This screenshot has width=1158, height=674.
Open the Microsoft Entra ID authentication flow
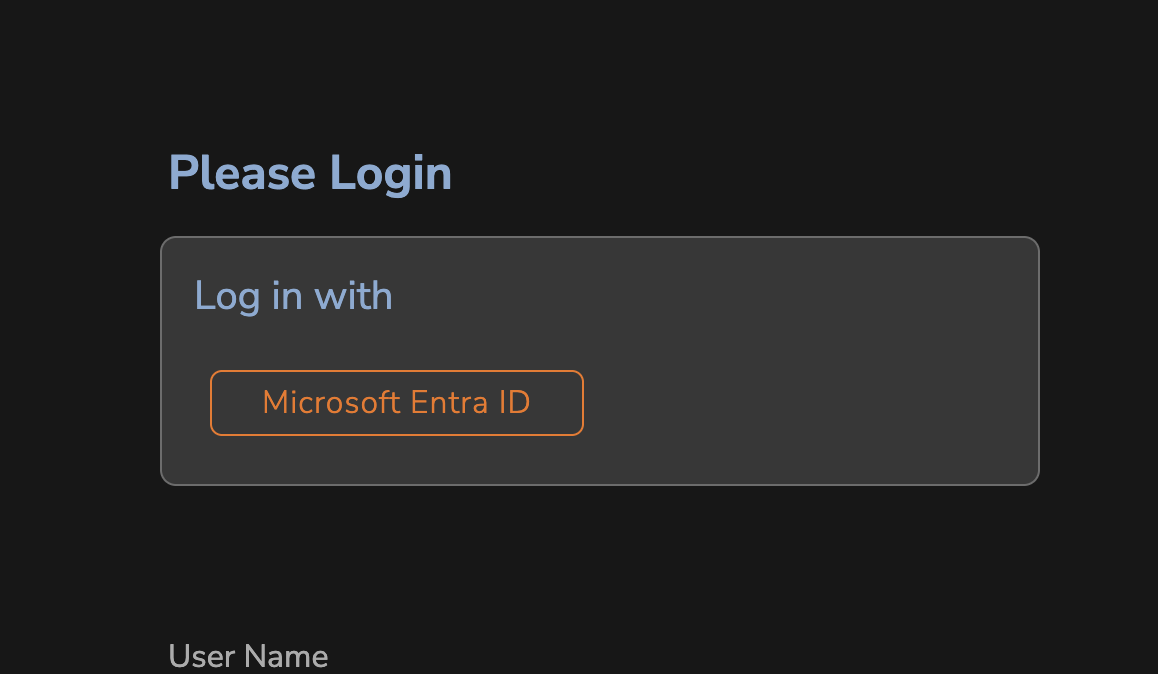pyautogui.click(x=396, y=402)
